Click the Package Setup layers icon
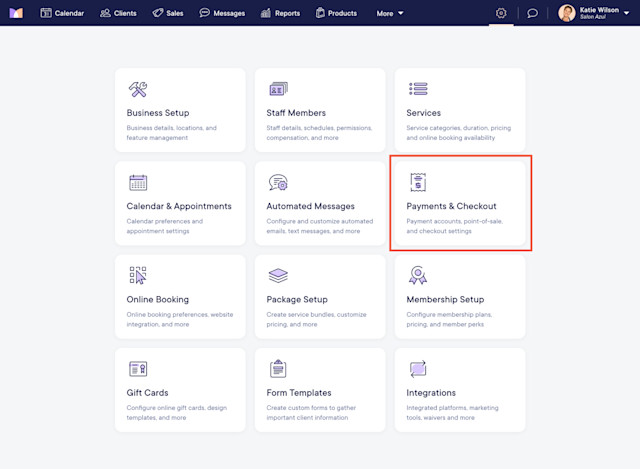Viewport: 640px width, 469px height. 278,276
